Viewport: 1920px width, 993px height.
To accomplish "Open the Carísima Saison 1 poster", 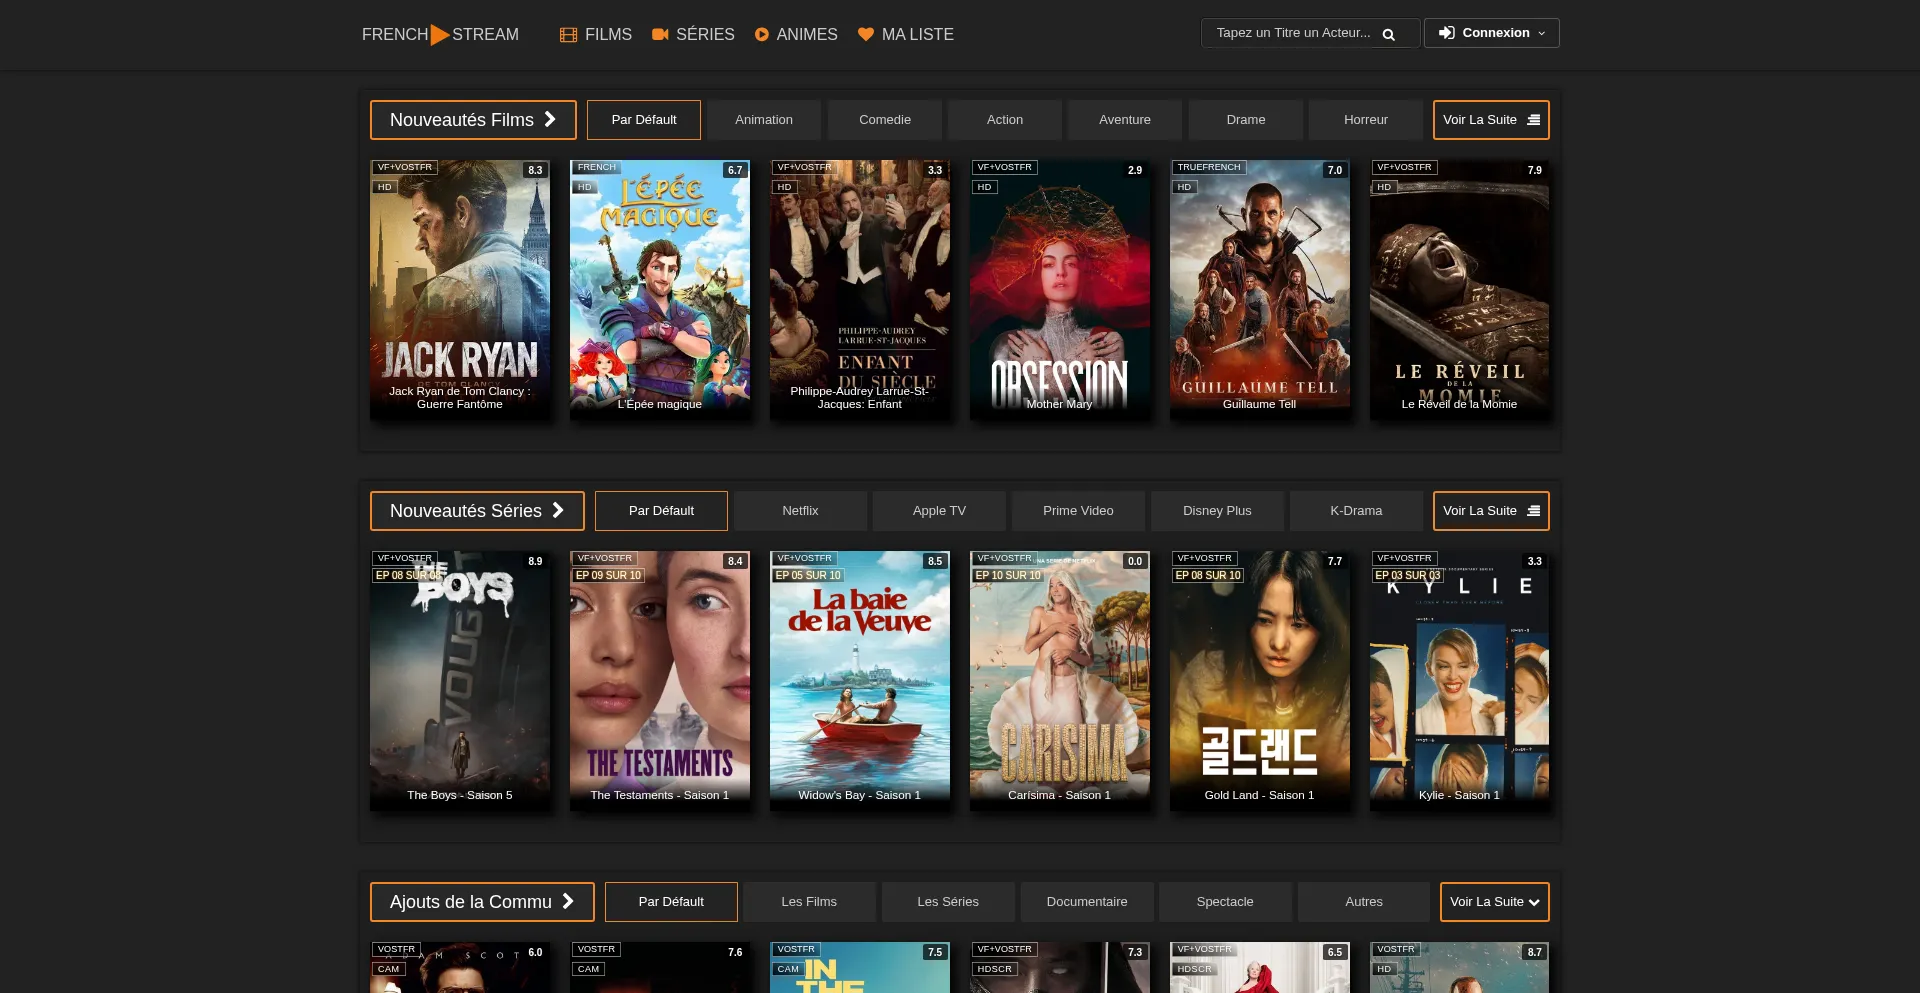I will tap(1060, 681).
